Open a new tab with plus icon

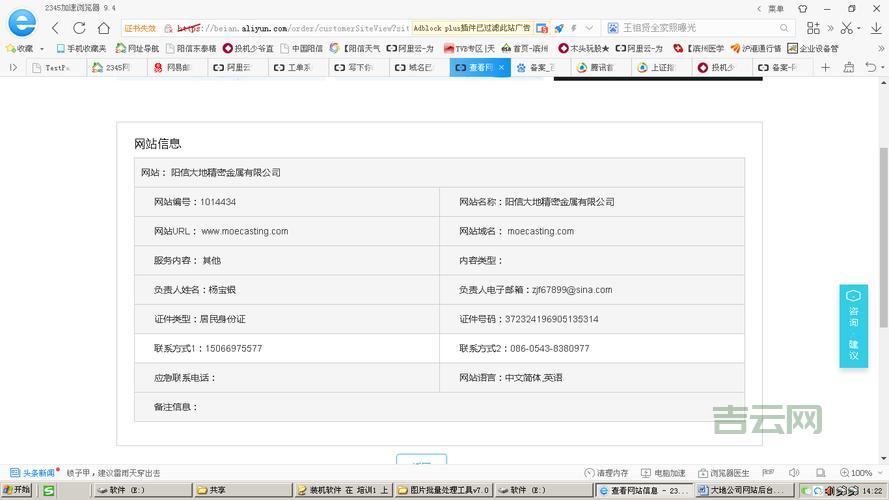[826, 67]
